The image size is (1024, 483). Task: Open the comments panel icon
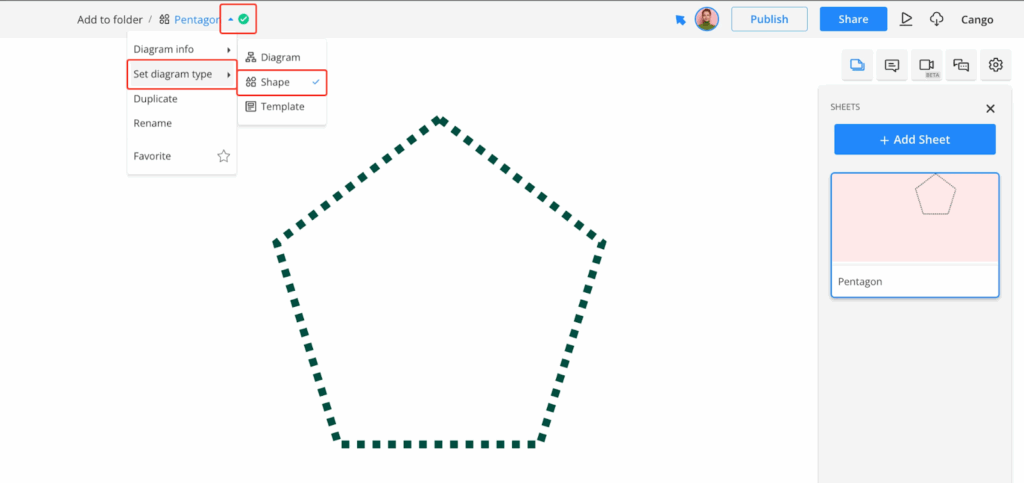point(891,66)
